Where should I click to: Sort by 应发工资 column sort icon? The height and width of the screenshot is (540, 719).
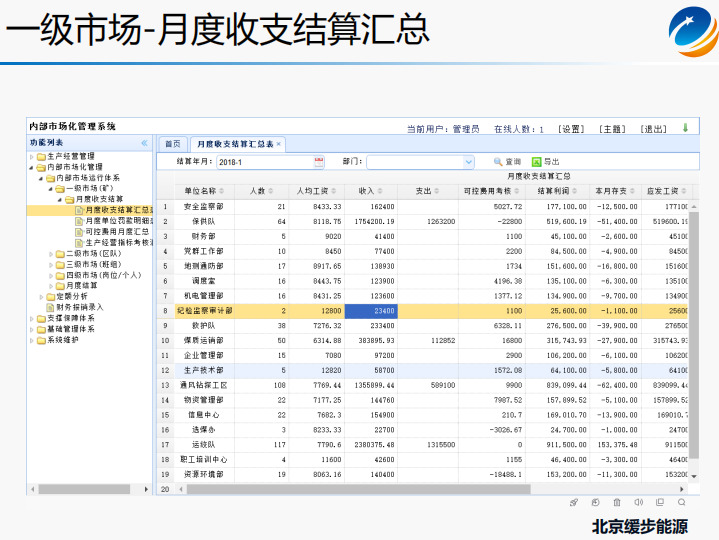684,191
